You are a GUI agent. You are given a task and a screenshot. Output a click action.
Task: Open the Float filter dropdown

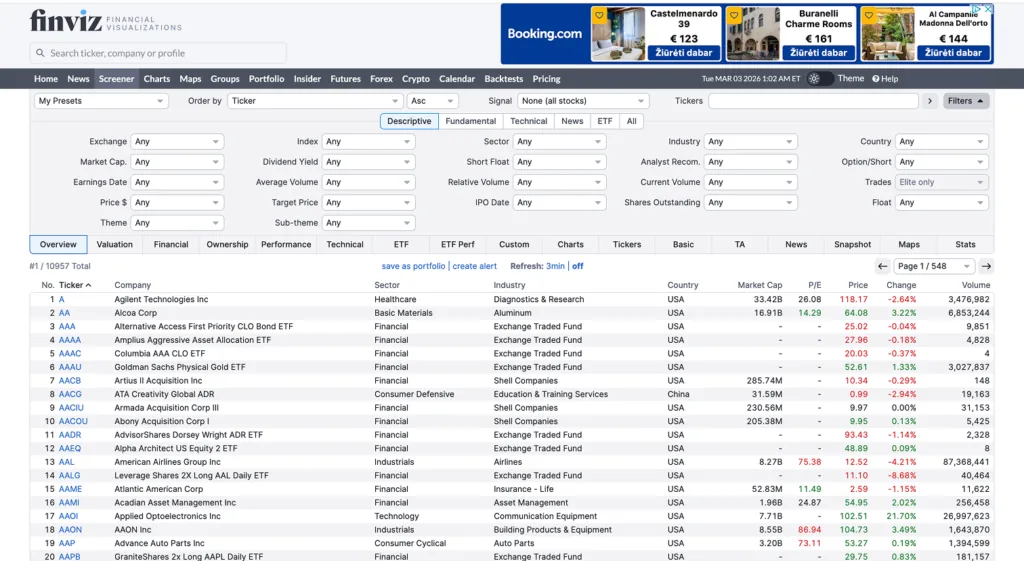[x=941, y=202]
